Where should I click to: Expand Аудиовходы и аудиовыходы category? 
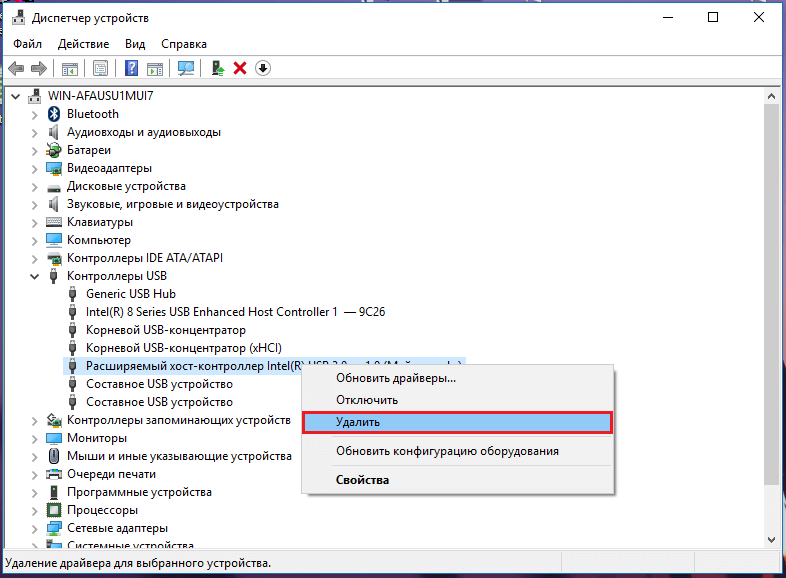[34, 133]
